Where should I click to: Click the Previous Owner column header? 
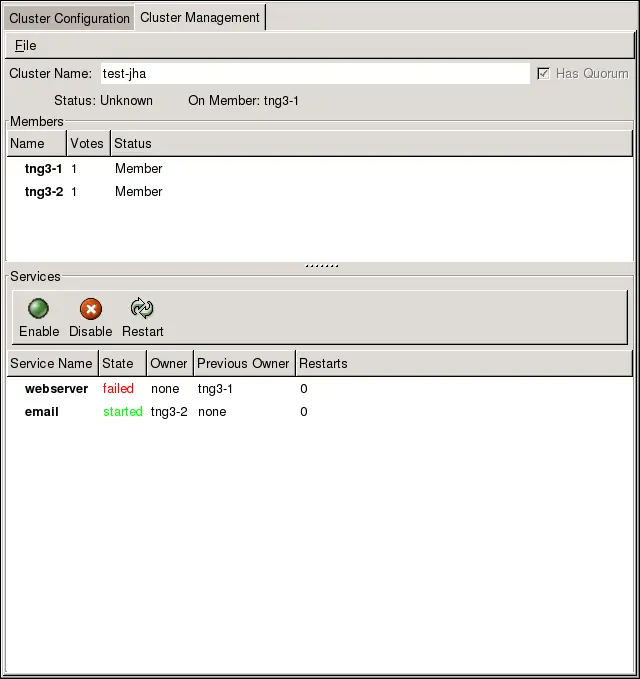click(x=244, y=363)
